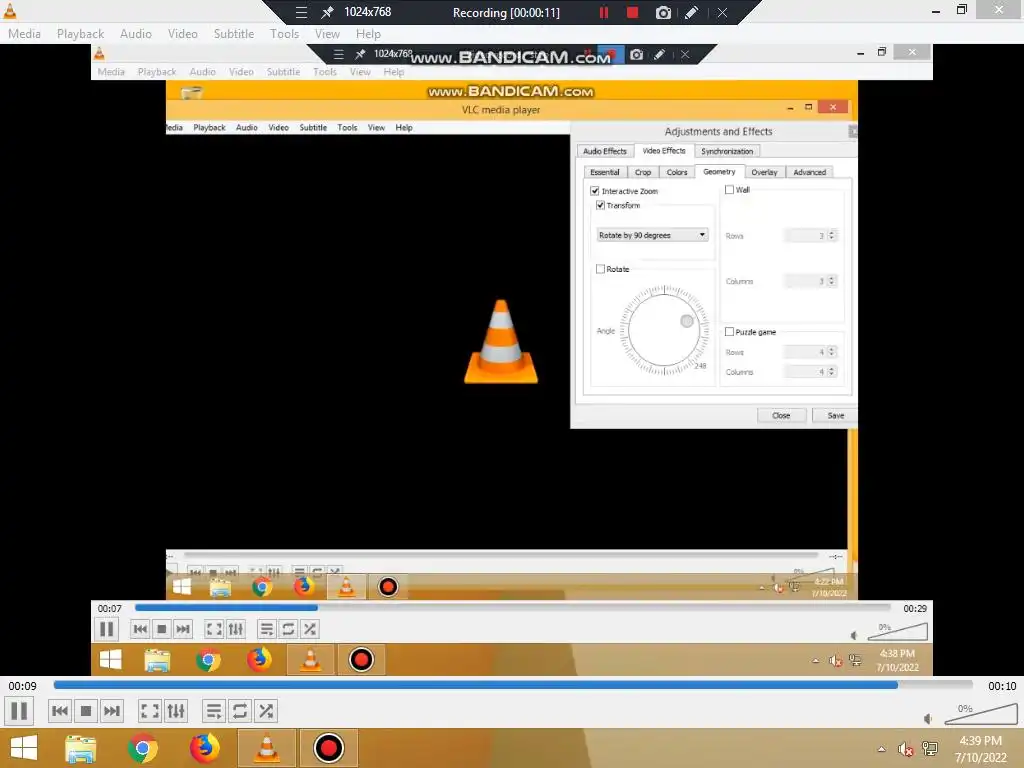Open the Bandicam hamburger menu on top bar
The image size is (1024, 768).
point(301,12)
